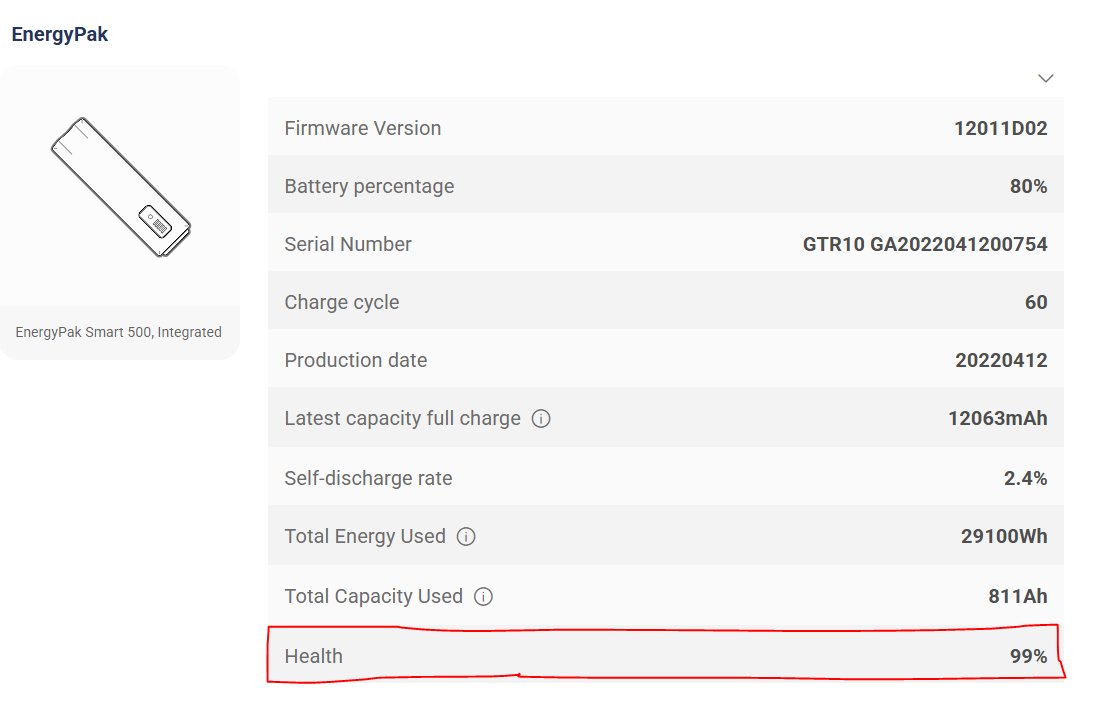The width and height of the screenshot is (1095, 703).
Task: Click info icon beside Latest capacity full charge
Action: tap(541, 419)
